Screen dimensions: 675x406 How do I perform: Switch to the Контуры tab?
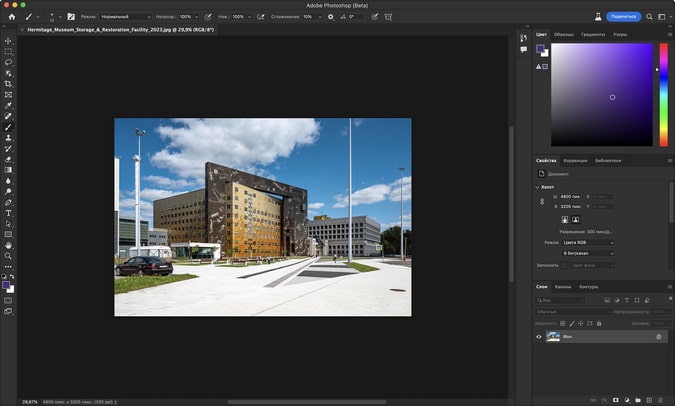tap(588, 287)
